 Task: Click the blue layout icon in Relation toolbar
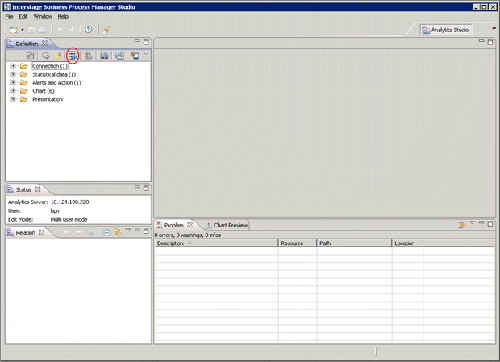(x=106, y=232)
